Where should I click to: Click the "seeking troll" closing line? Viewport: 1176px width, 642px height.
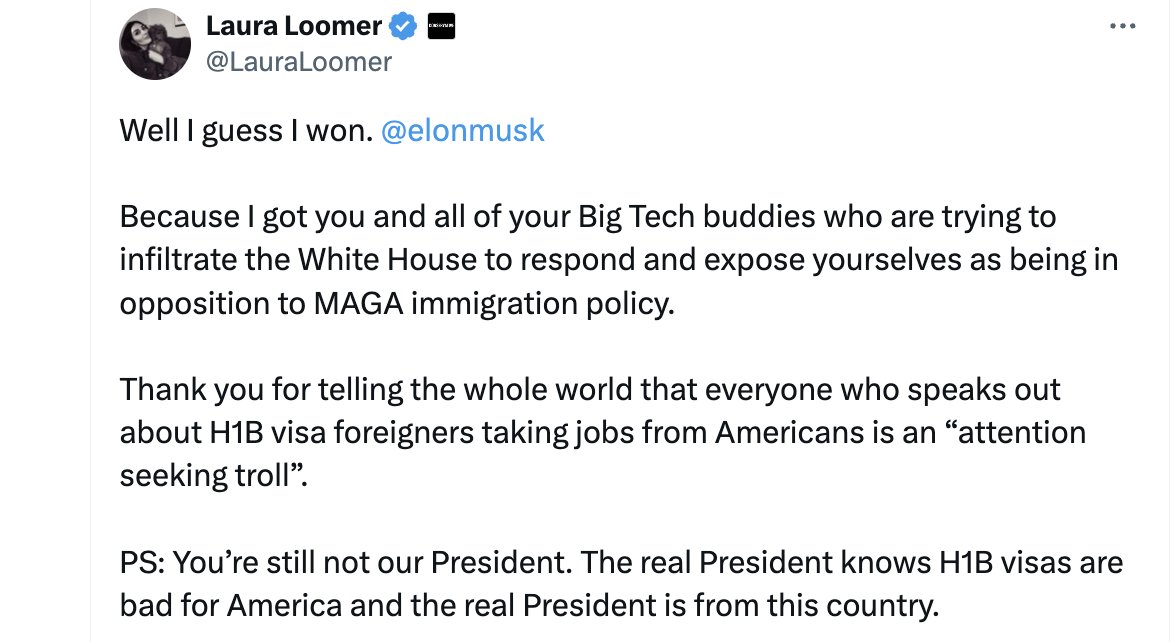coord(213,476)
